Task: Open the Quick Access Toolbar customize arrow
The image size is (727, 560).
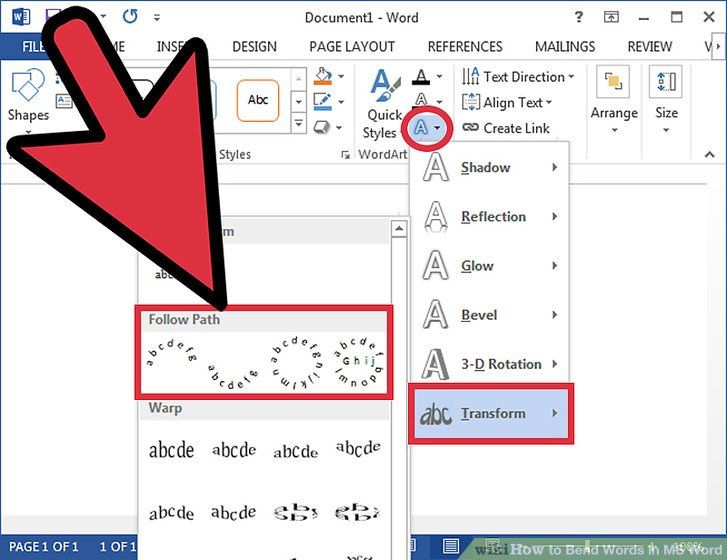Action: click(x=157, y=18)
